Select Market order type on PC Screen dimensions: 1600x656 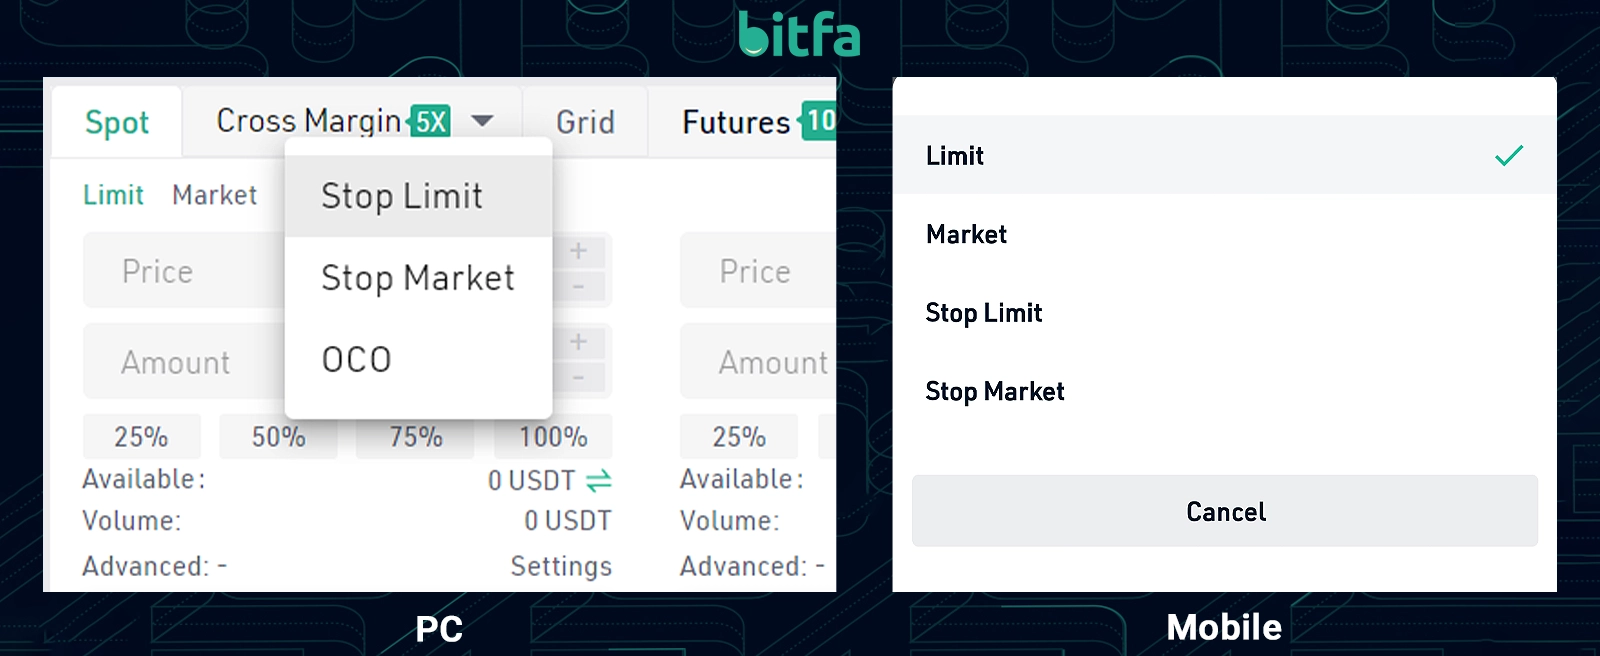tap(214, 195)
